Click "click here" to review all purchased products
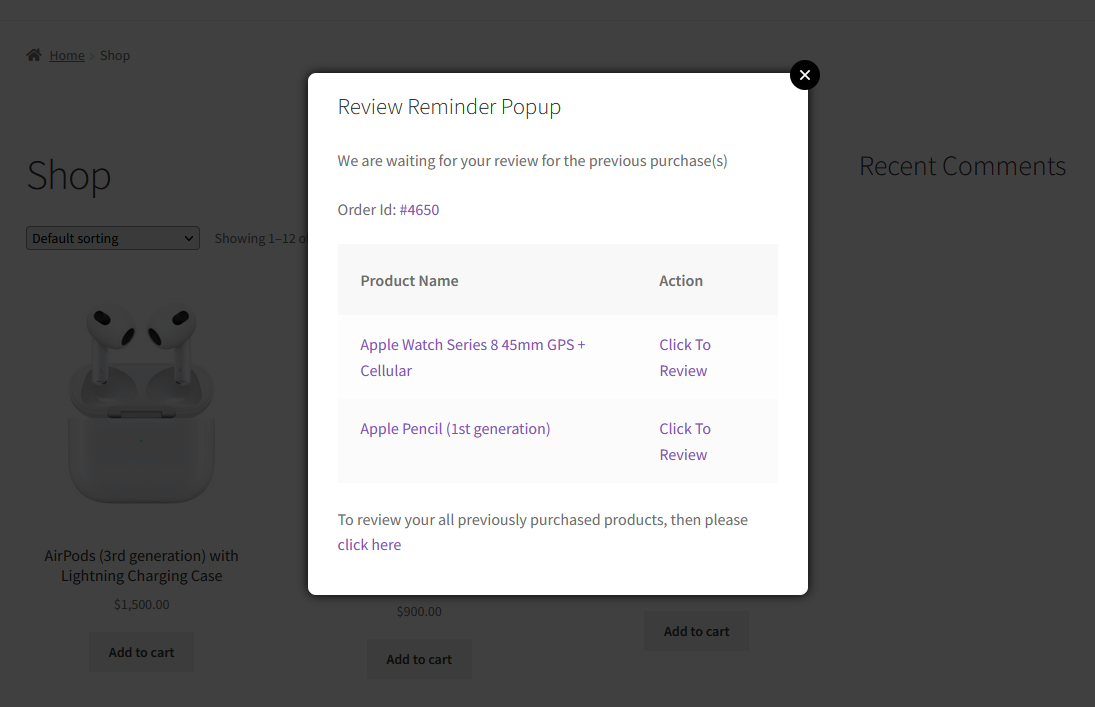The height and width of the screenshot is (707, 1095). (369, 544)
